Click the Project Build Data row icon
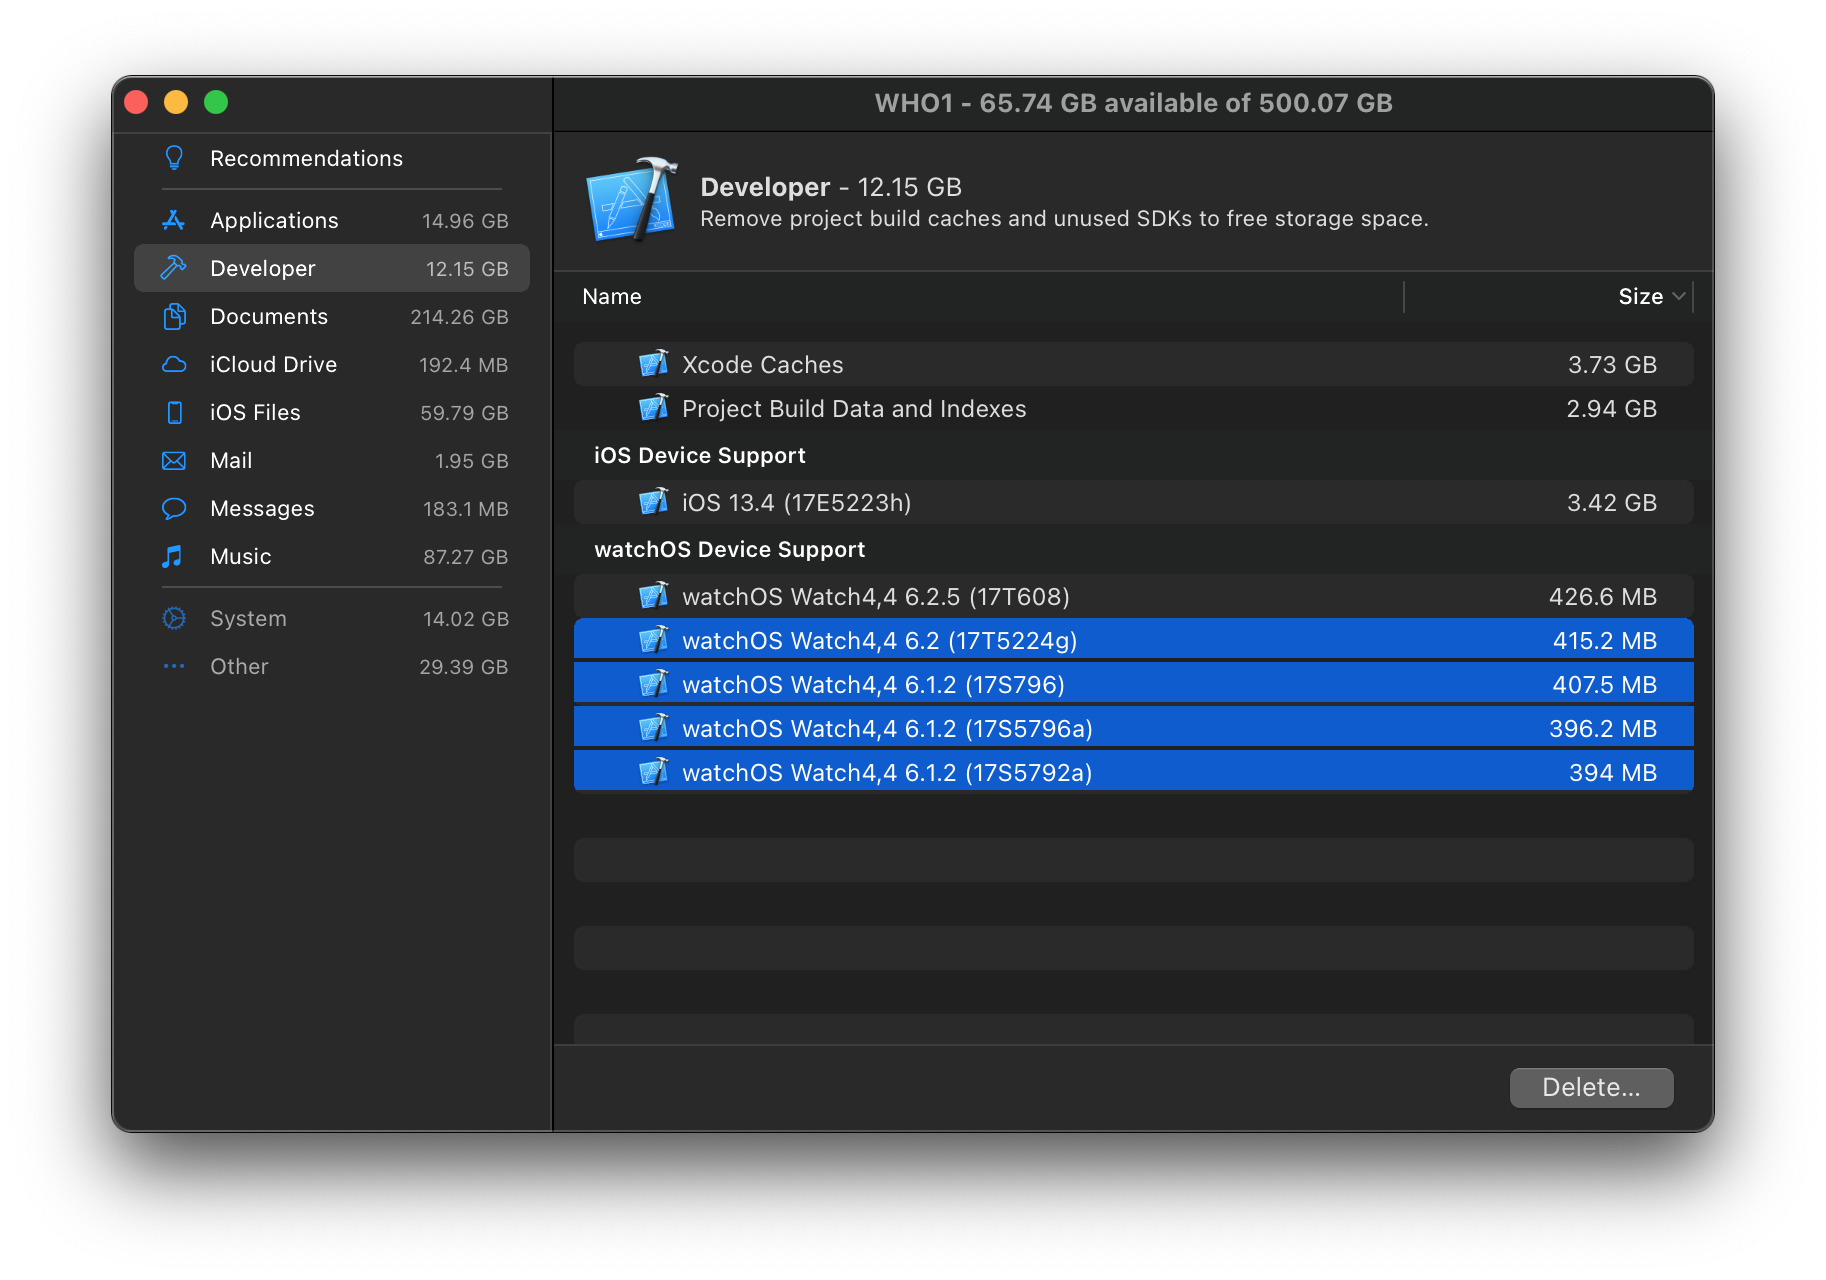Screen dimensions: 1826x1280 tap(654, 408)
